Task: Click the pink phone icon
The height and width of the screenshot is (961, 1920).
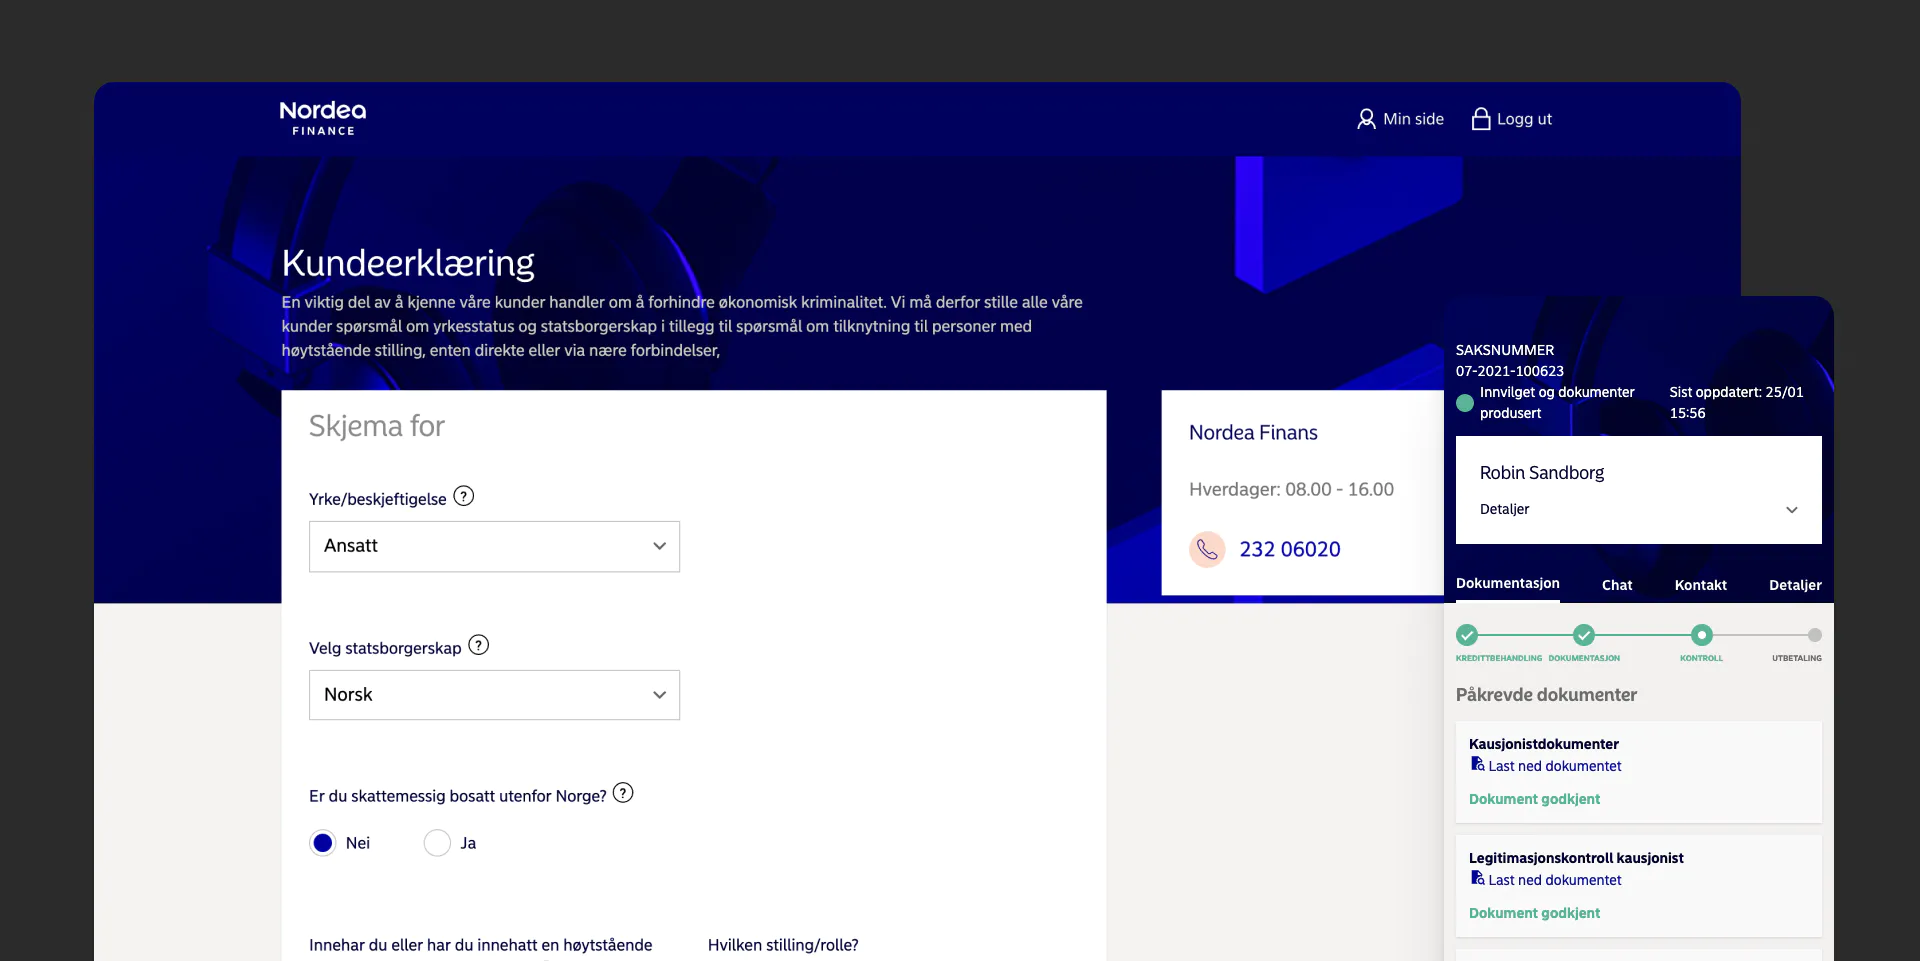Action: coord(1207,549)
